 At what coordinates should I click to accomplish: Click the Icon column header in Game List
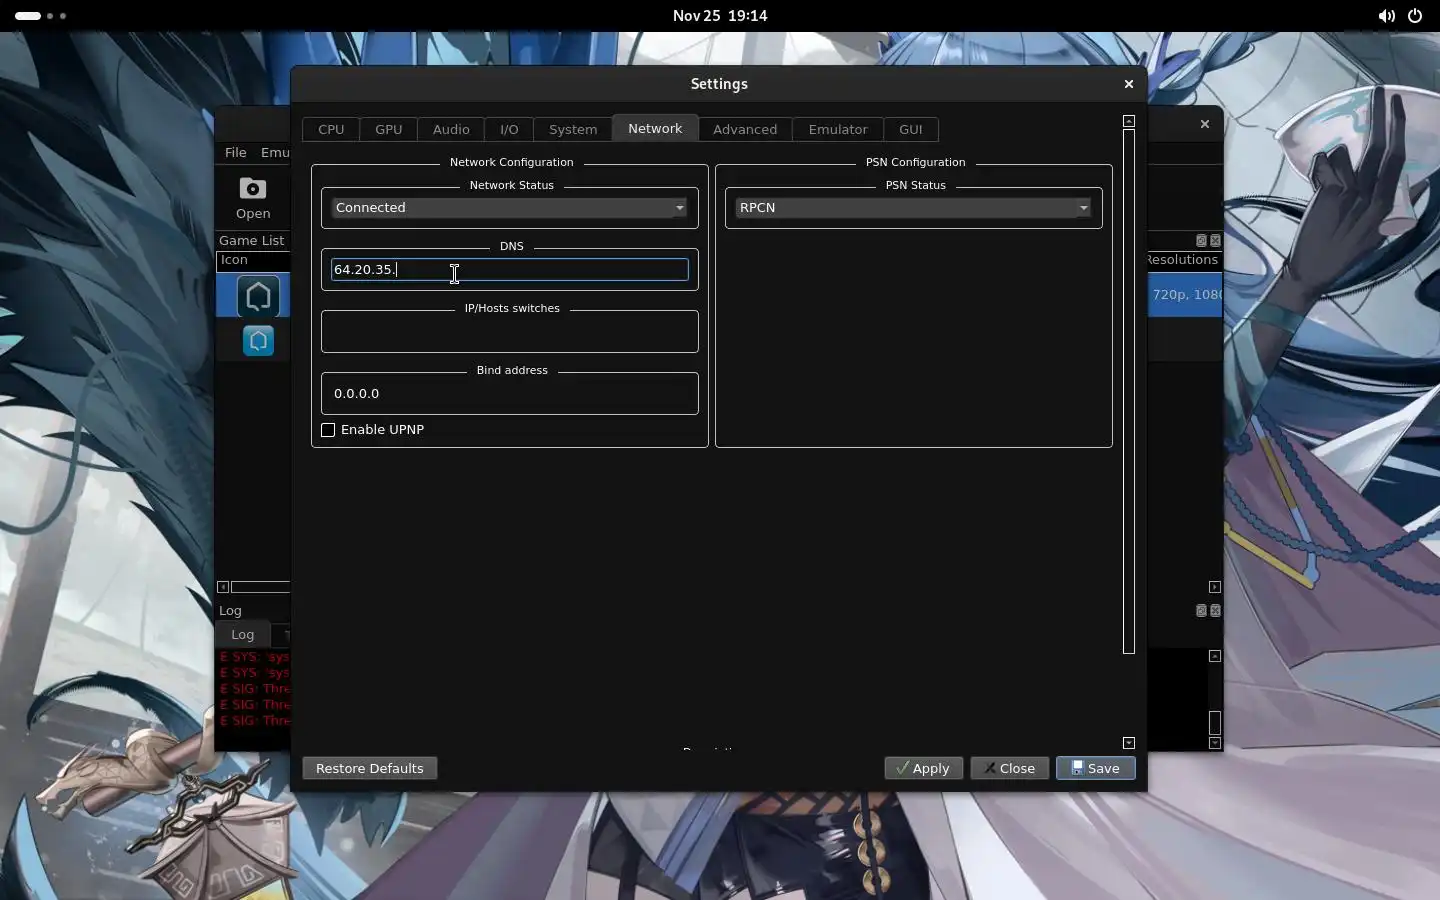pos(253,260)
